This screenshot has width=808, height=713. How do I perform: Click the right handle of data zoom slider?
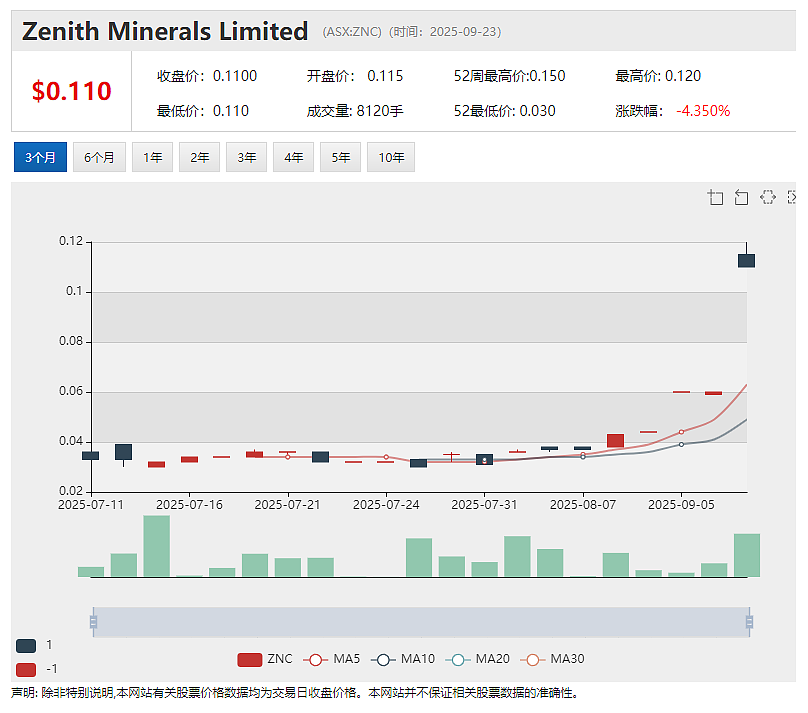[749, 622]
